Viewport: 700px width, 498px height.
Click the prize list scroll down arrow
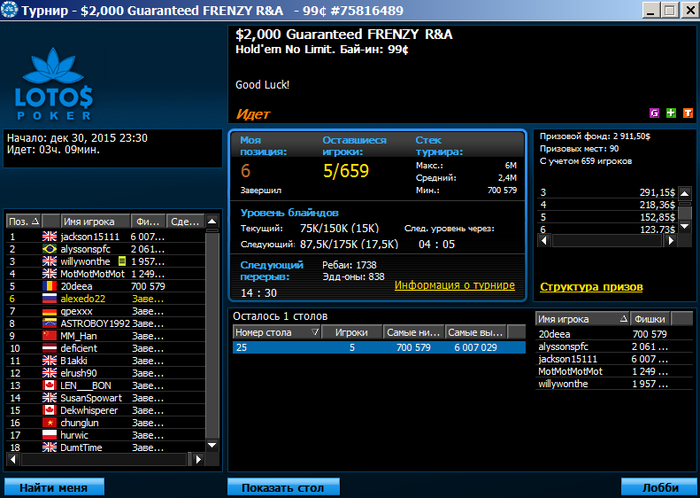(x=685, y=227)
